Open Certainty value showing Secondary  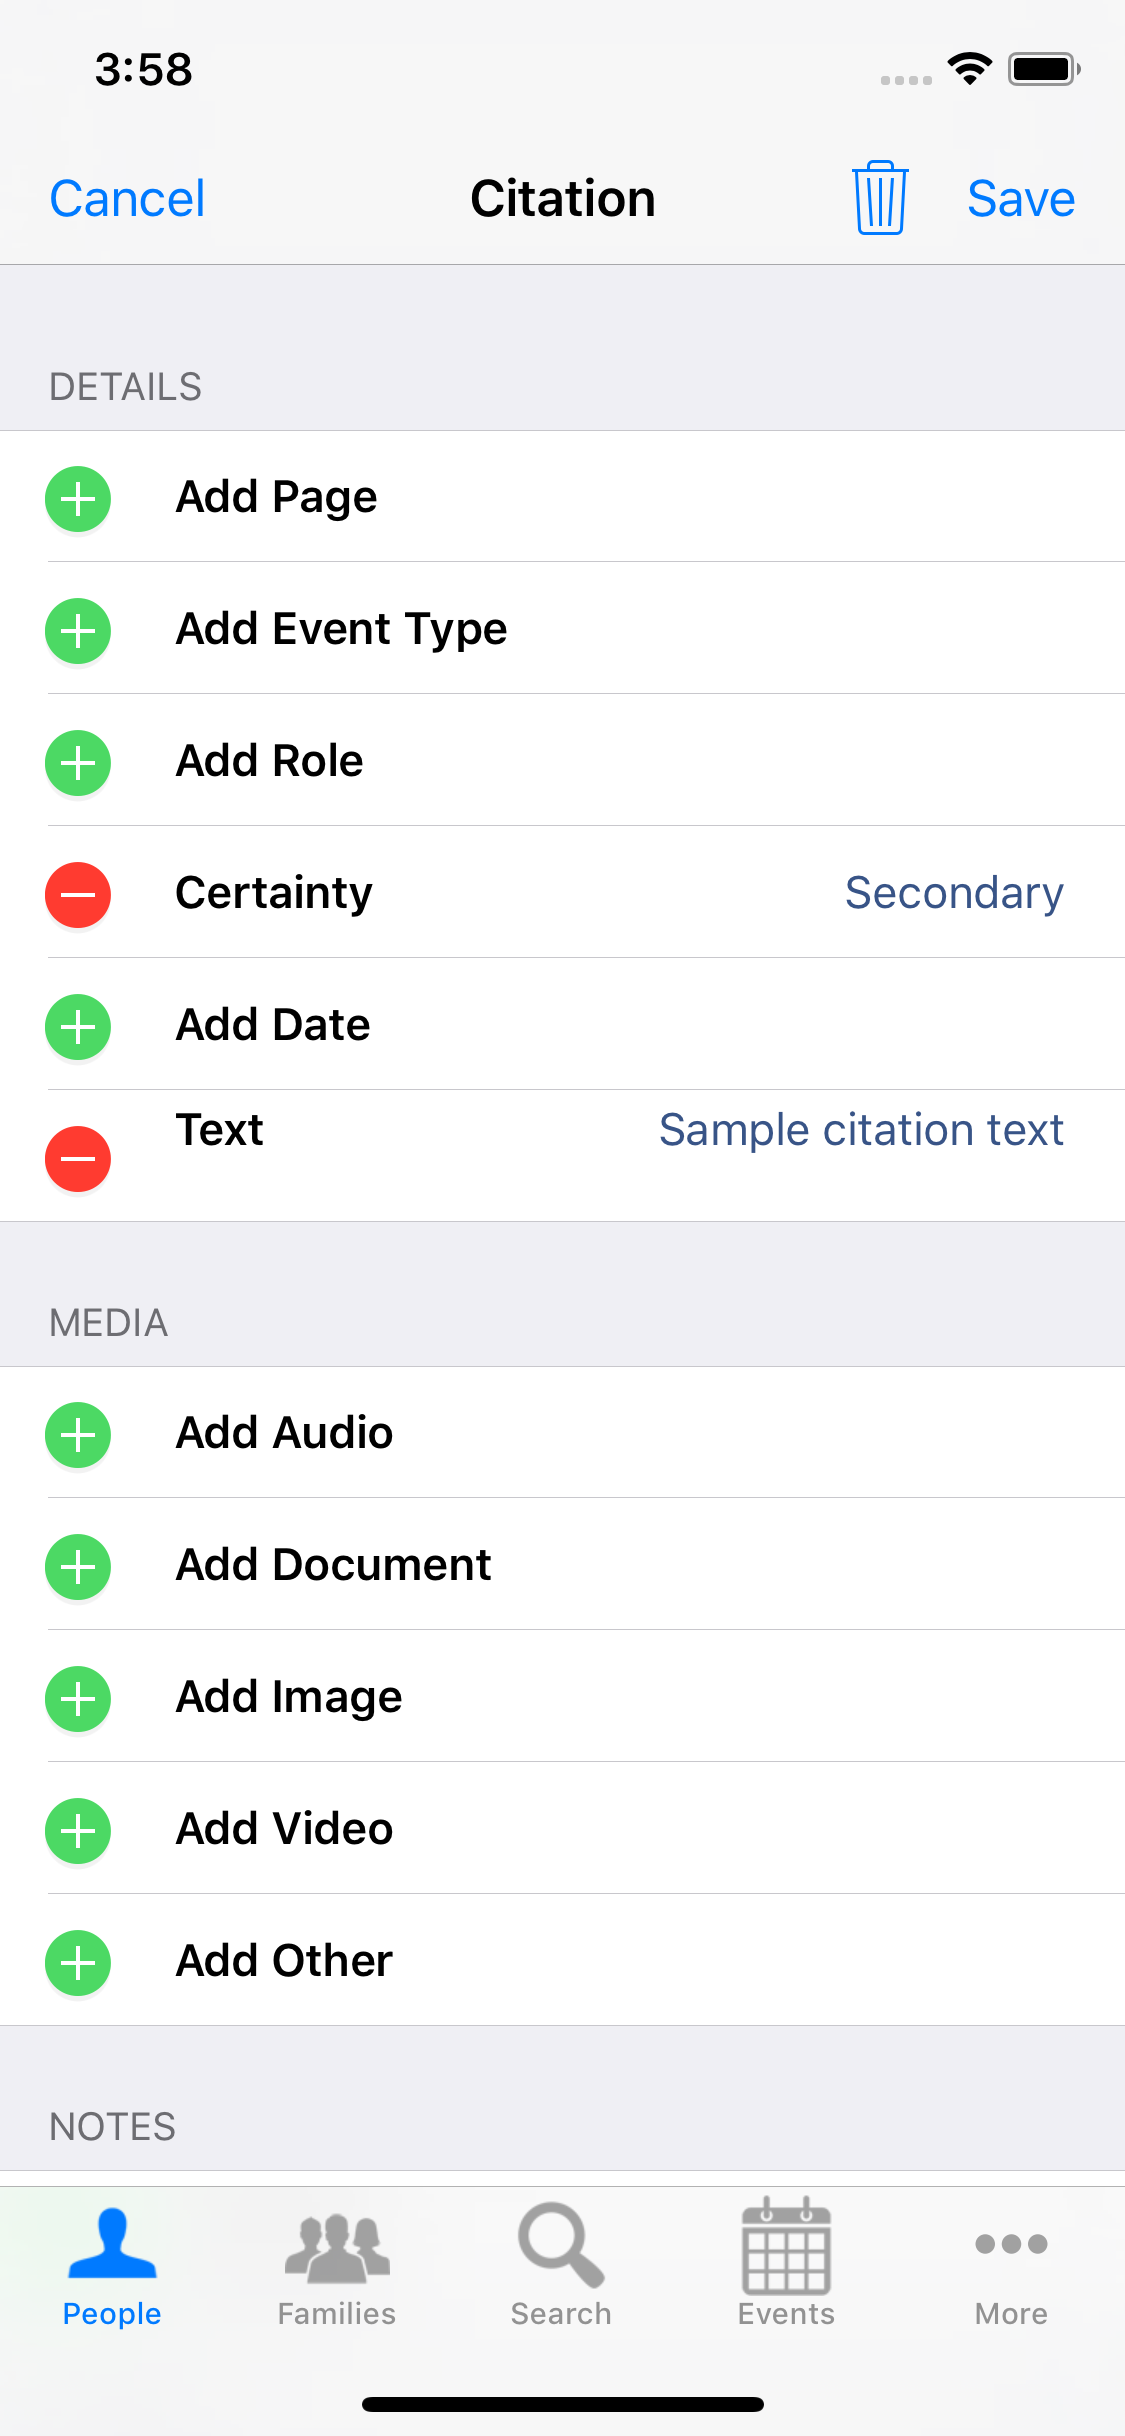tap(953, 893)
